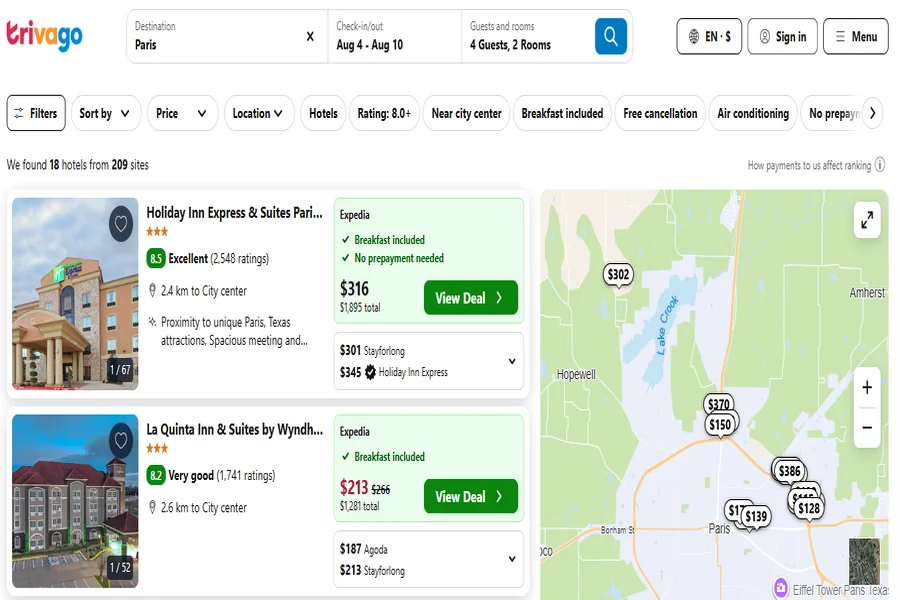This screenshot has height=600, width=900.
Task: Open the La Quinta Inn hotel photo
Action: click(75, 501)
